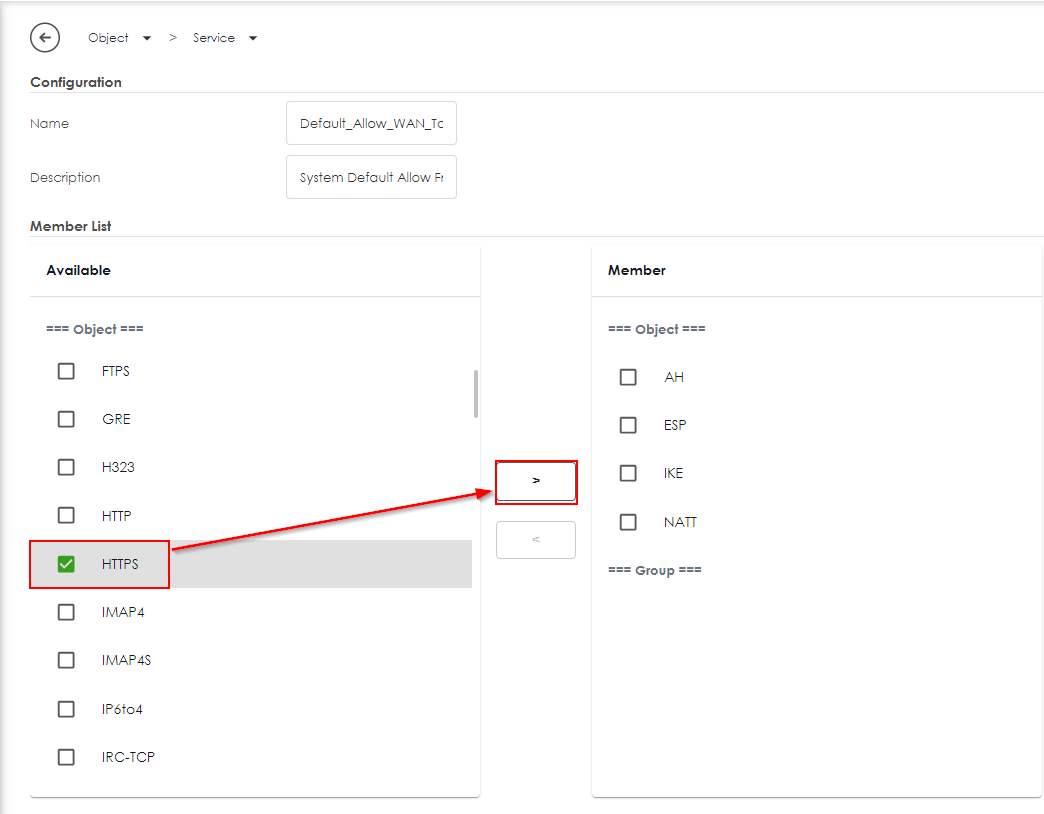Screen dimensions: 1044x814
Task: Select the GRE text label
Action: 117,419
